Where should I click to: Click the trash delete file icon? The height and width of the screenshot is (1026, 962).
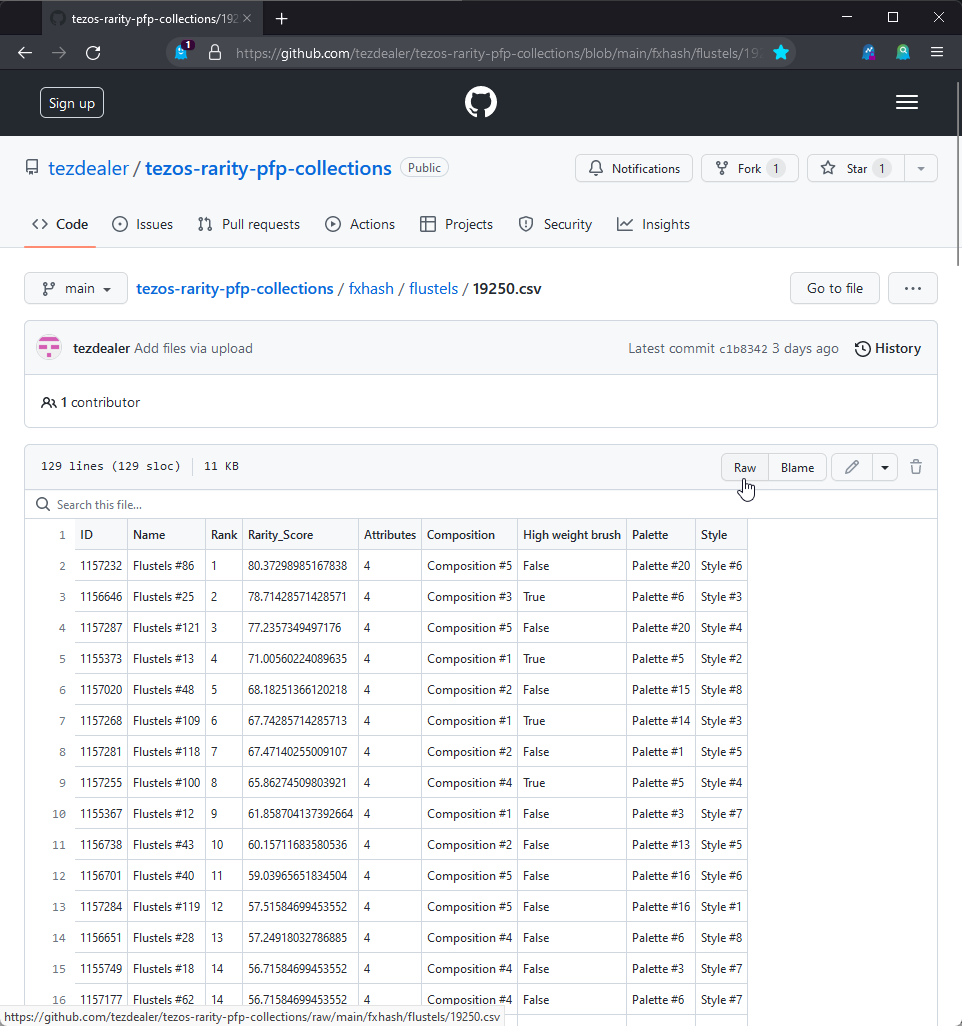[x=916, y=467]
